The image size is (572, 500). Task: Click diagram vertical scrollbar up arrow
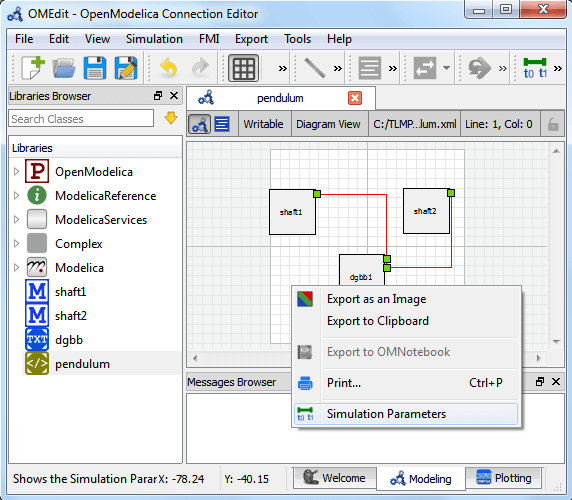coord(556,151)
